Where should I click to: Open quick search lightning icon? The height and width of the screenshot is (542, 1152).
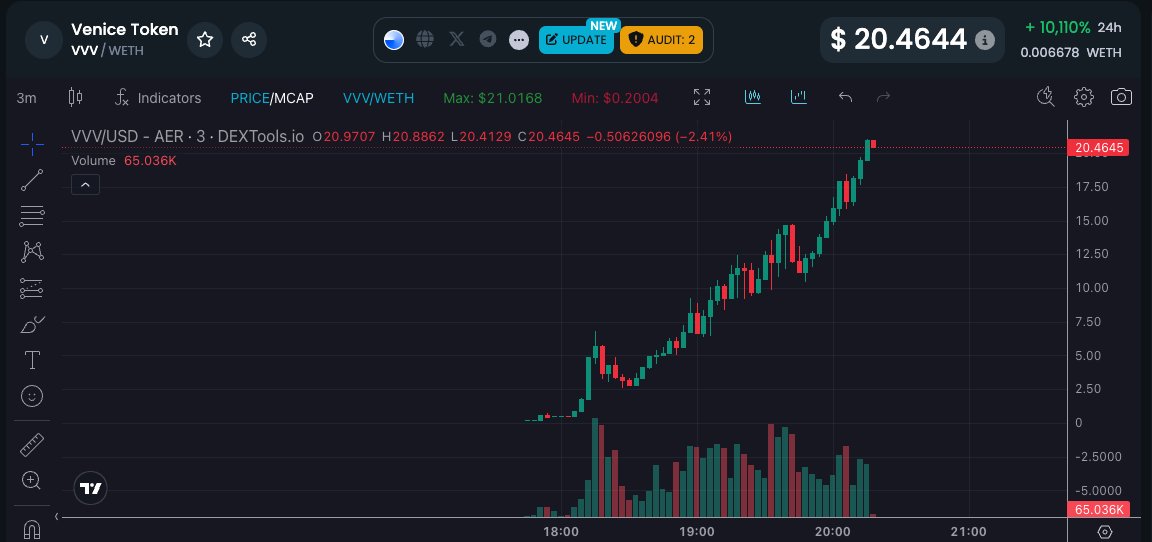coord(1045,97)
